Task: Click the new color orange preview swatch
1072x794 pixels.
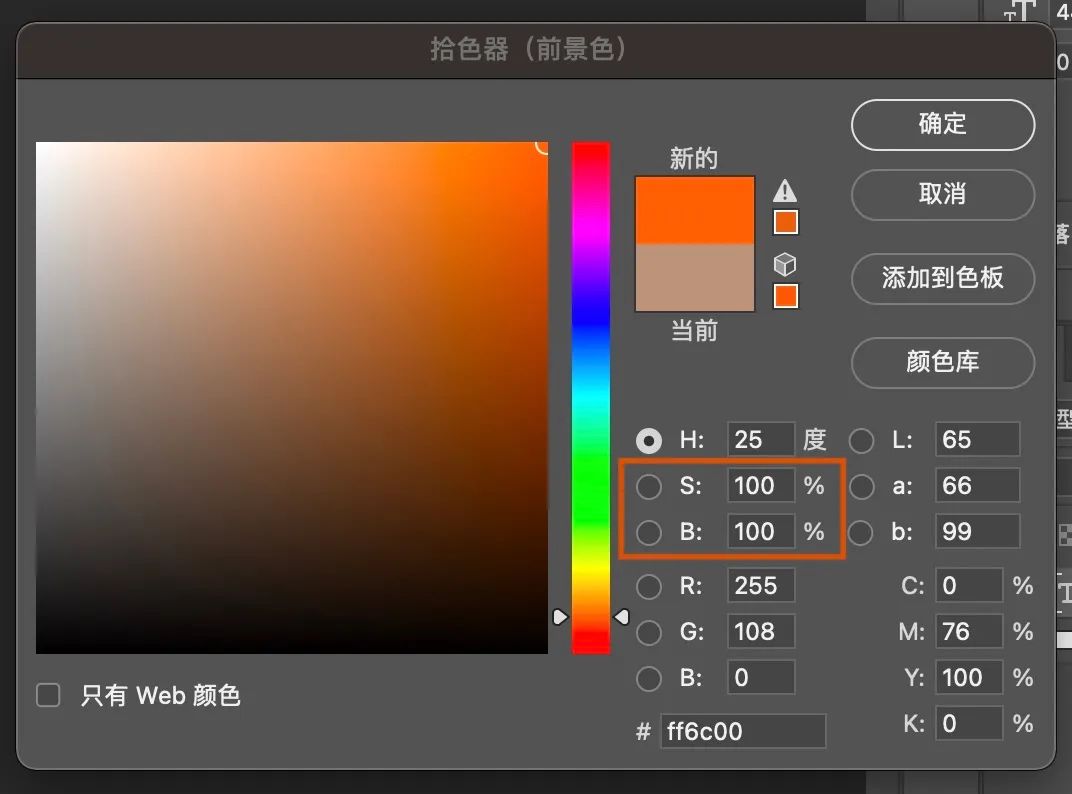Action: pyautogui.click(x=695, y=210)
